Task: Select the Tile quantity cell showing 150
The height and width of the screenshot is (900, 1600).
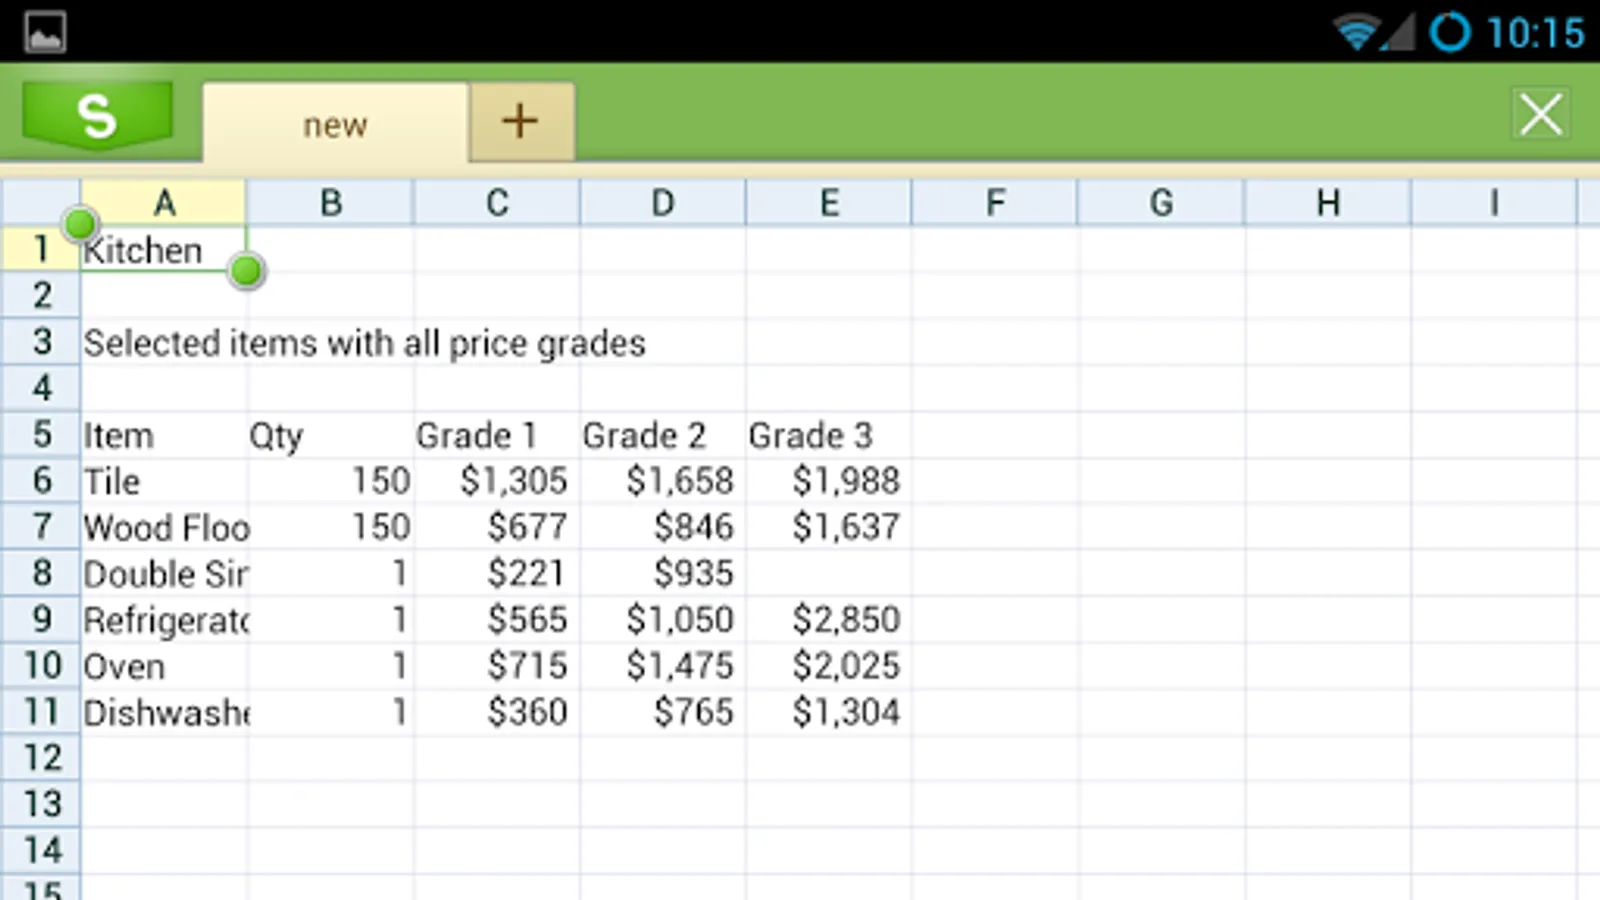Action: (x=331, y=481)
